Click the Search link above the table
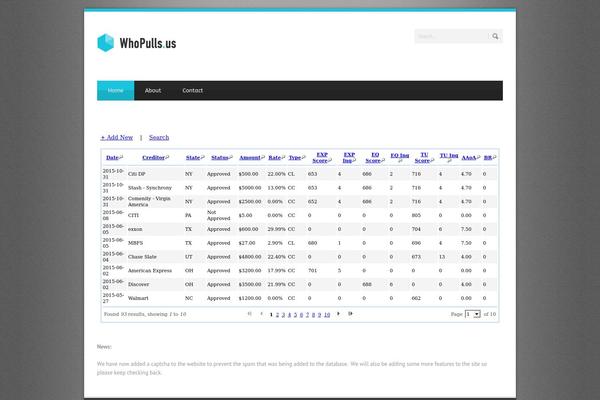600x400 pixels. click(x=159, y=137)
